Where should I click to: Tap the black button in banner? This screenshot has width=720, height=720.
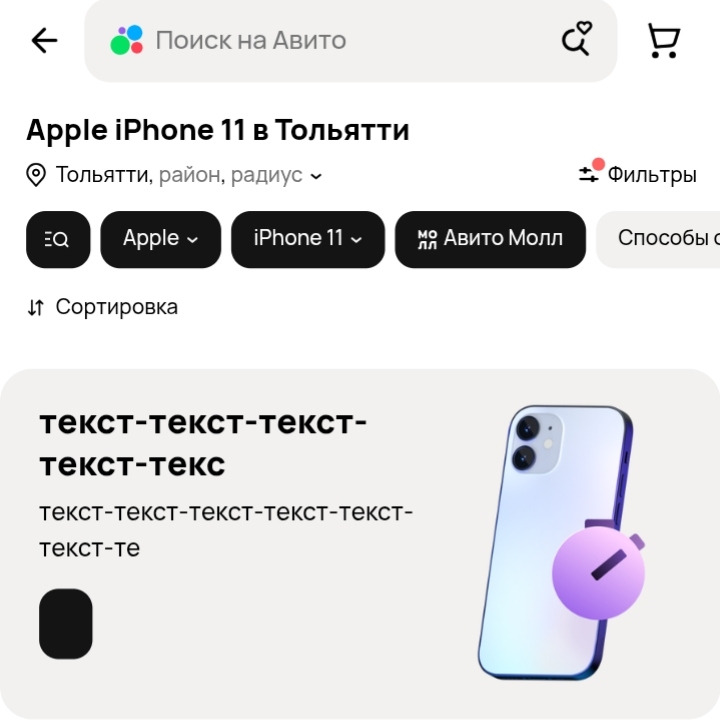[66, 624]
